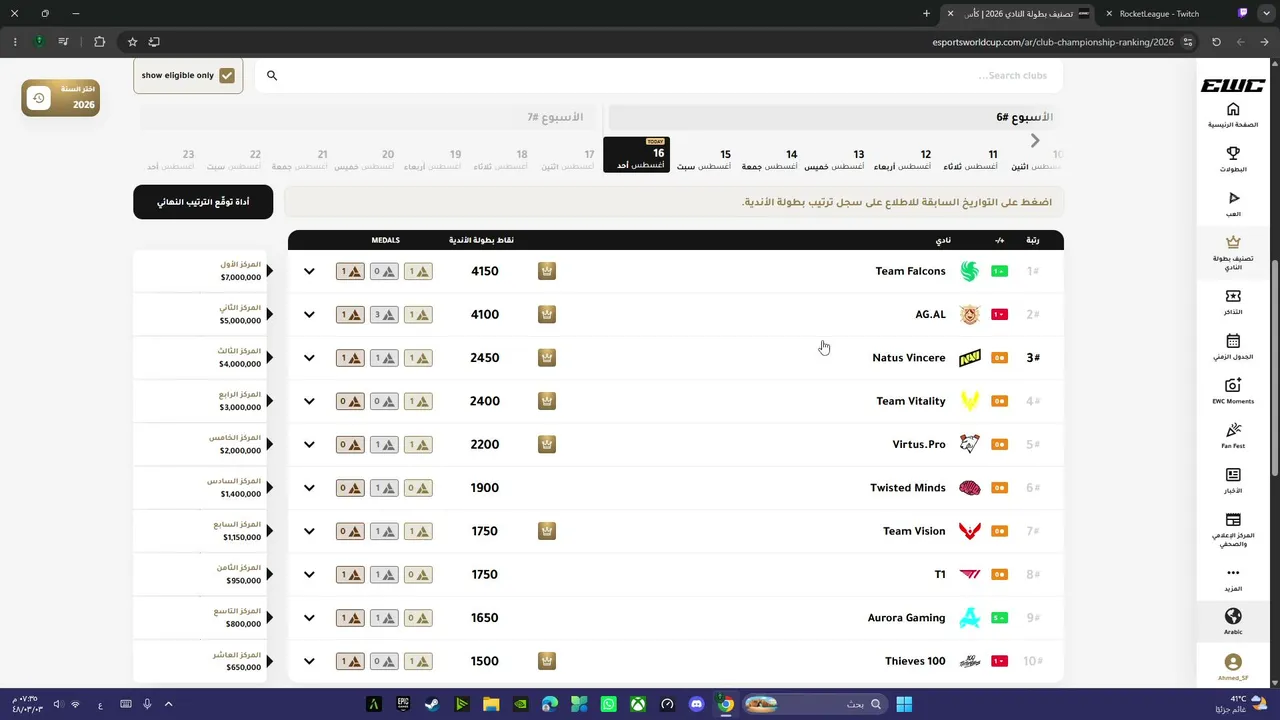Select the 11 August date tab
This screenshot has width=1280, height=720.
pos(970,159)
